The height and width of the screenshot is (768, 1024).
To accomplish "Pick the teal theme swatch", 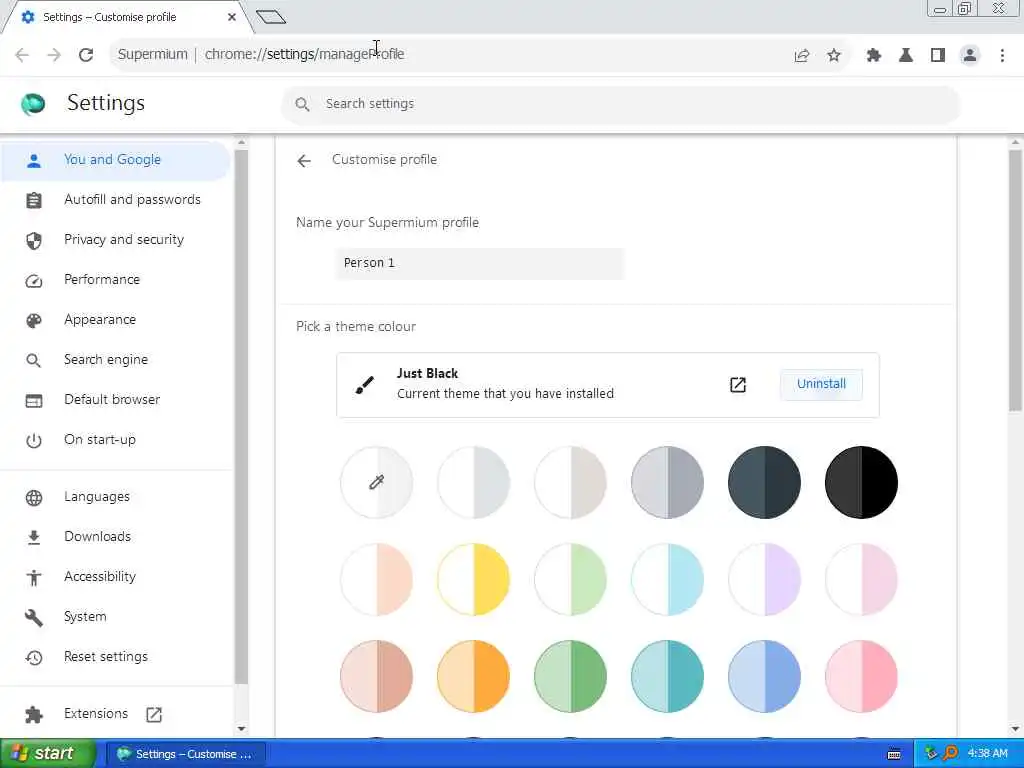I will click(x=667, y=676).
